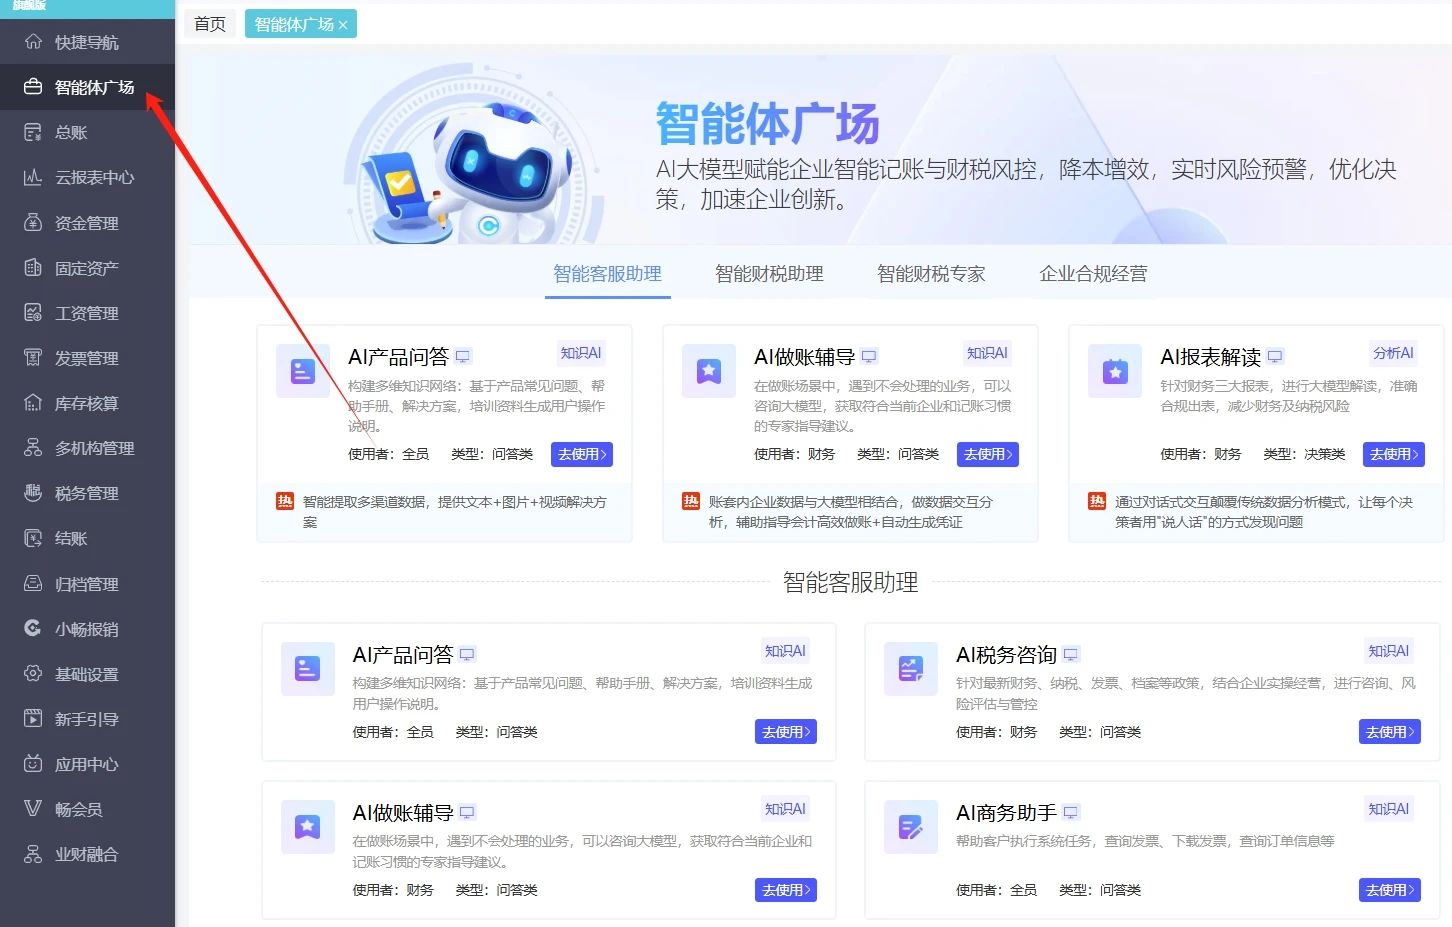Image resolution: width=1452 pixels, height=927 pixels.
Task: Click 去使用 on the AI报表解读 card
Action: [x=1393, y=454]
